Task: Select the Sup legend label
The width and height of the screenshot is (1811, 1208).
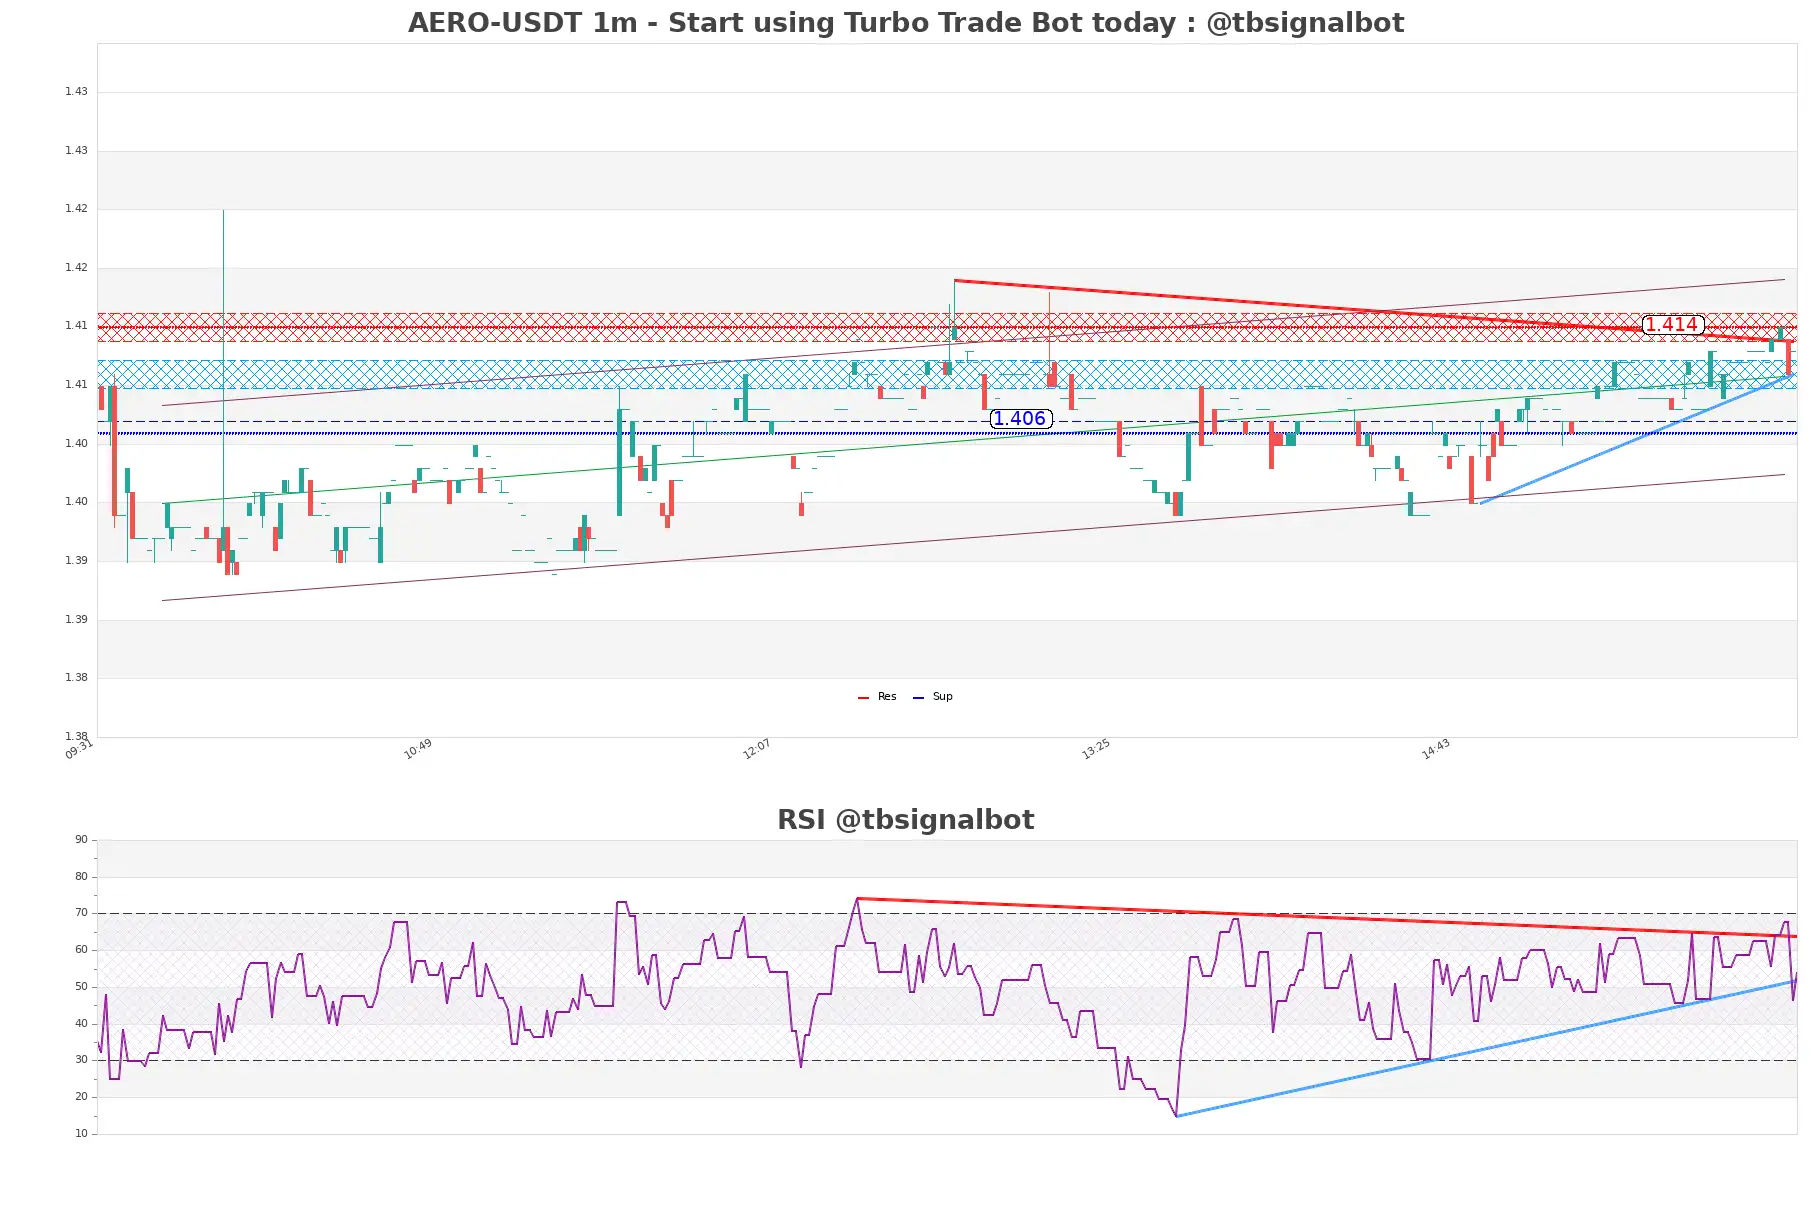Action: pos(942,697)
